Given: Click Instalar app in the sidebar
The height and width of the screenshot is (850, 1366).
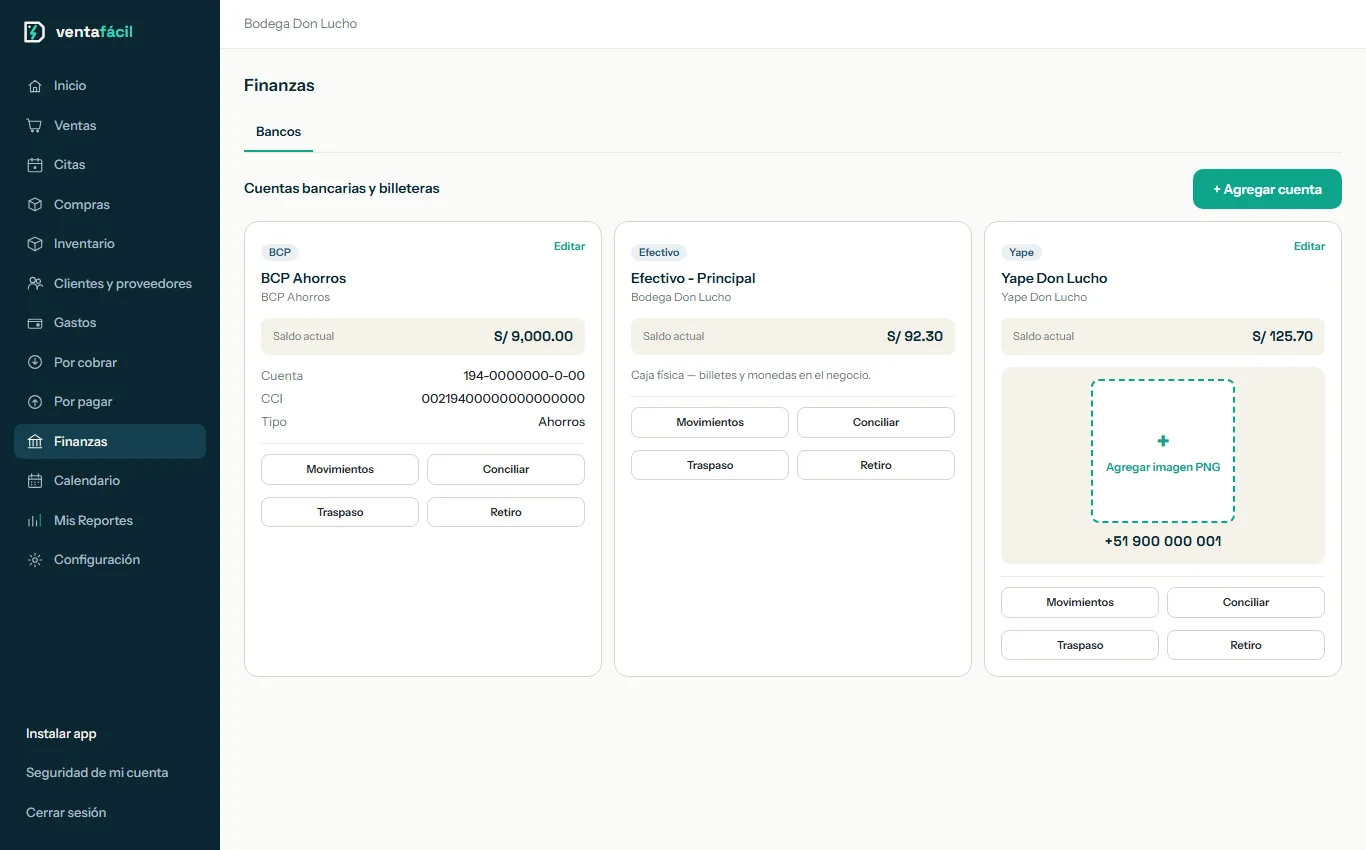Looking at the screenshot, I should pos(61,734).
